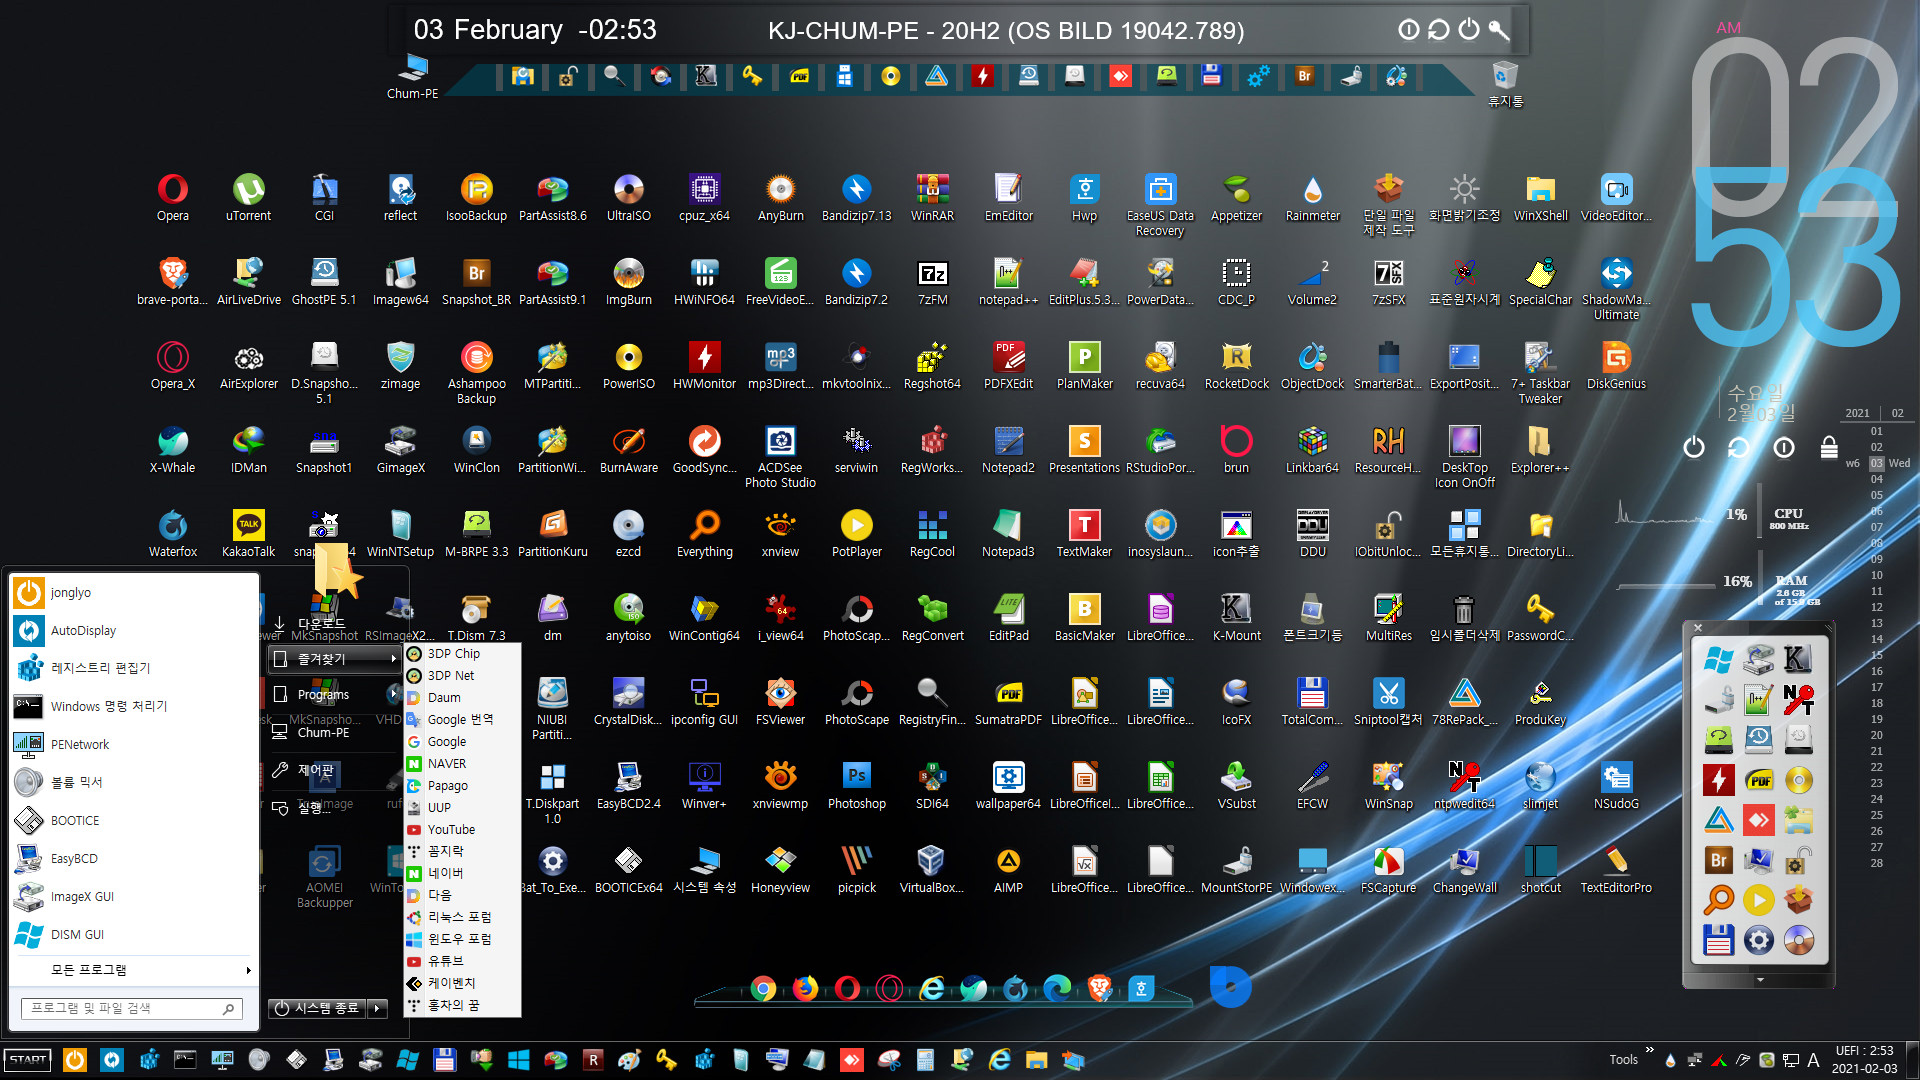Image resolution: width=1920 pixels, height=1080 pixels.
Task: Open 볼륨 믹서 from the start menu
Action: (x=133, y=783)
